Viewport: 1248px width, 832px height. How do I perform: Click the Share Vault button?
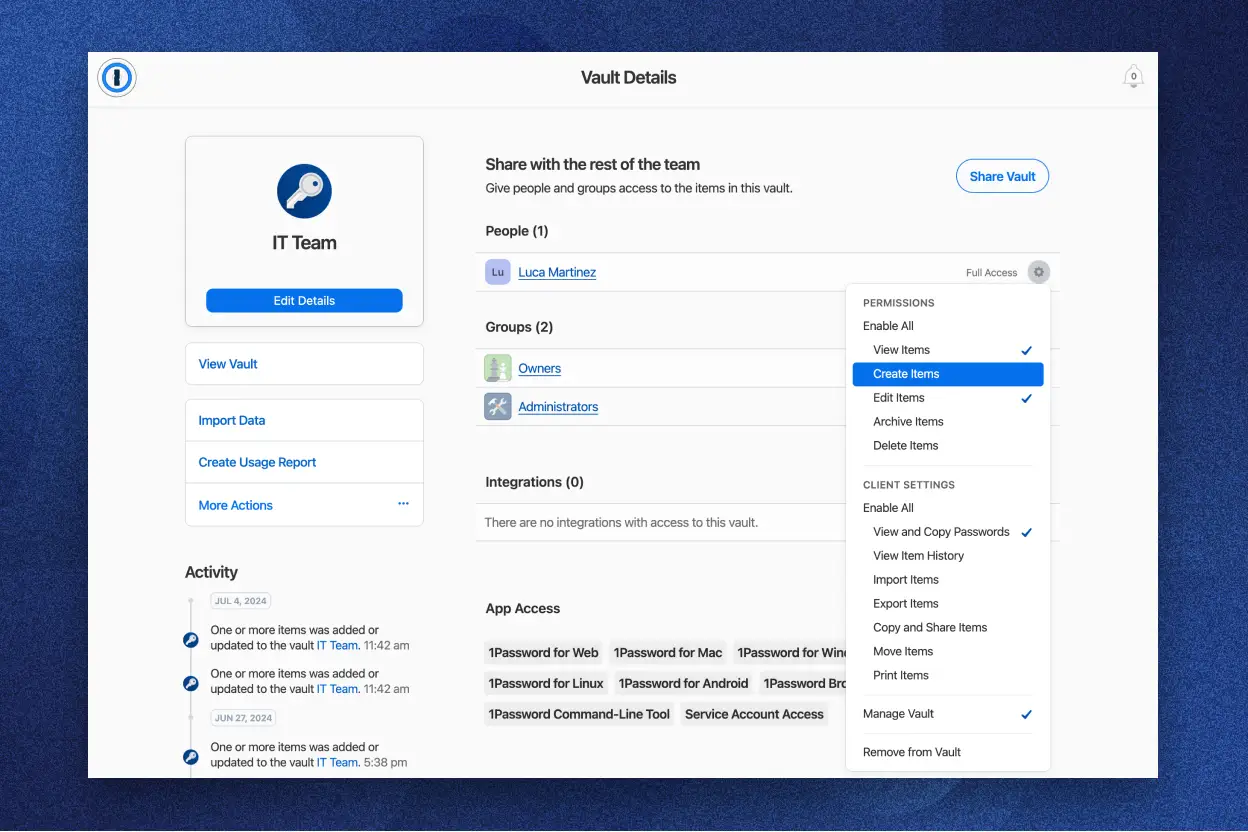1002,175
